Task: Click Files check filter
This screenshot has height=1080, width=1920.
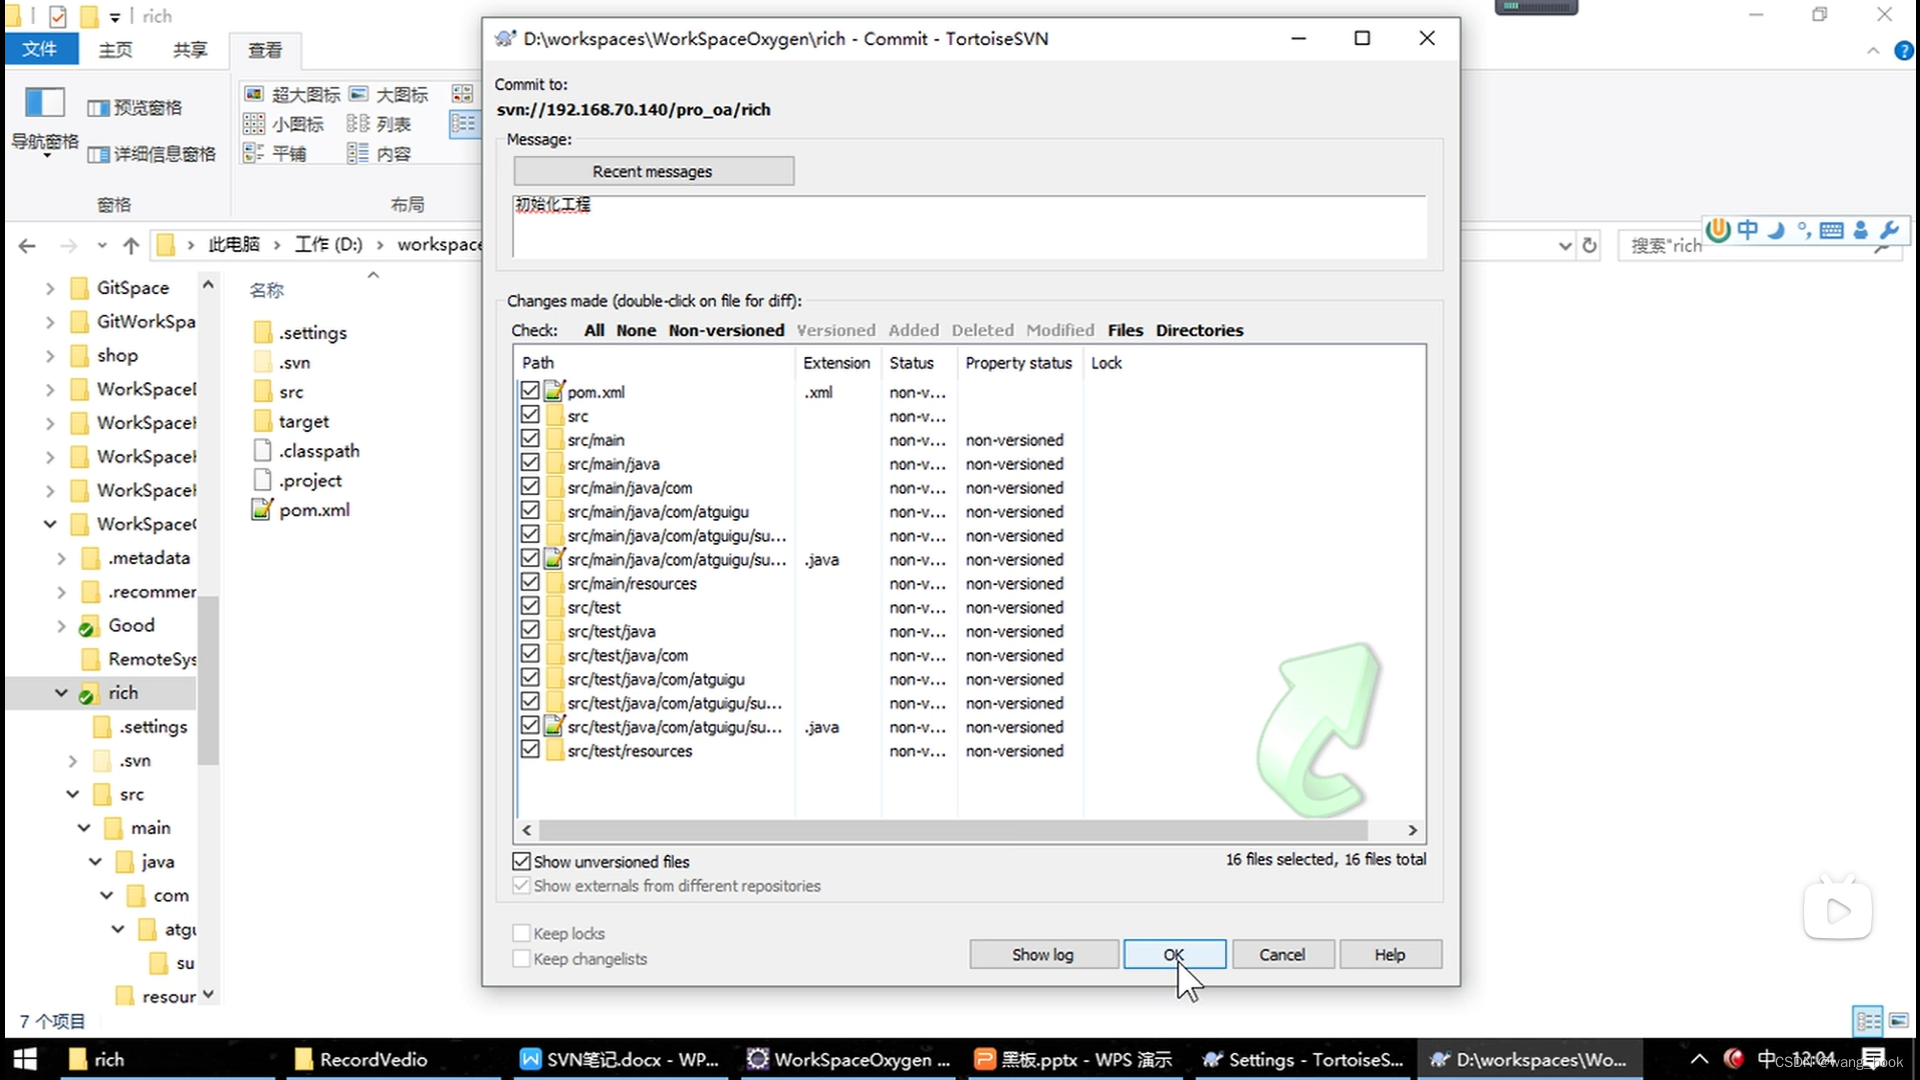Action: 1125,330
